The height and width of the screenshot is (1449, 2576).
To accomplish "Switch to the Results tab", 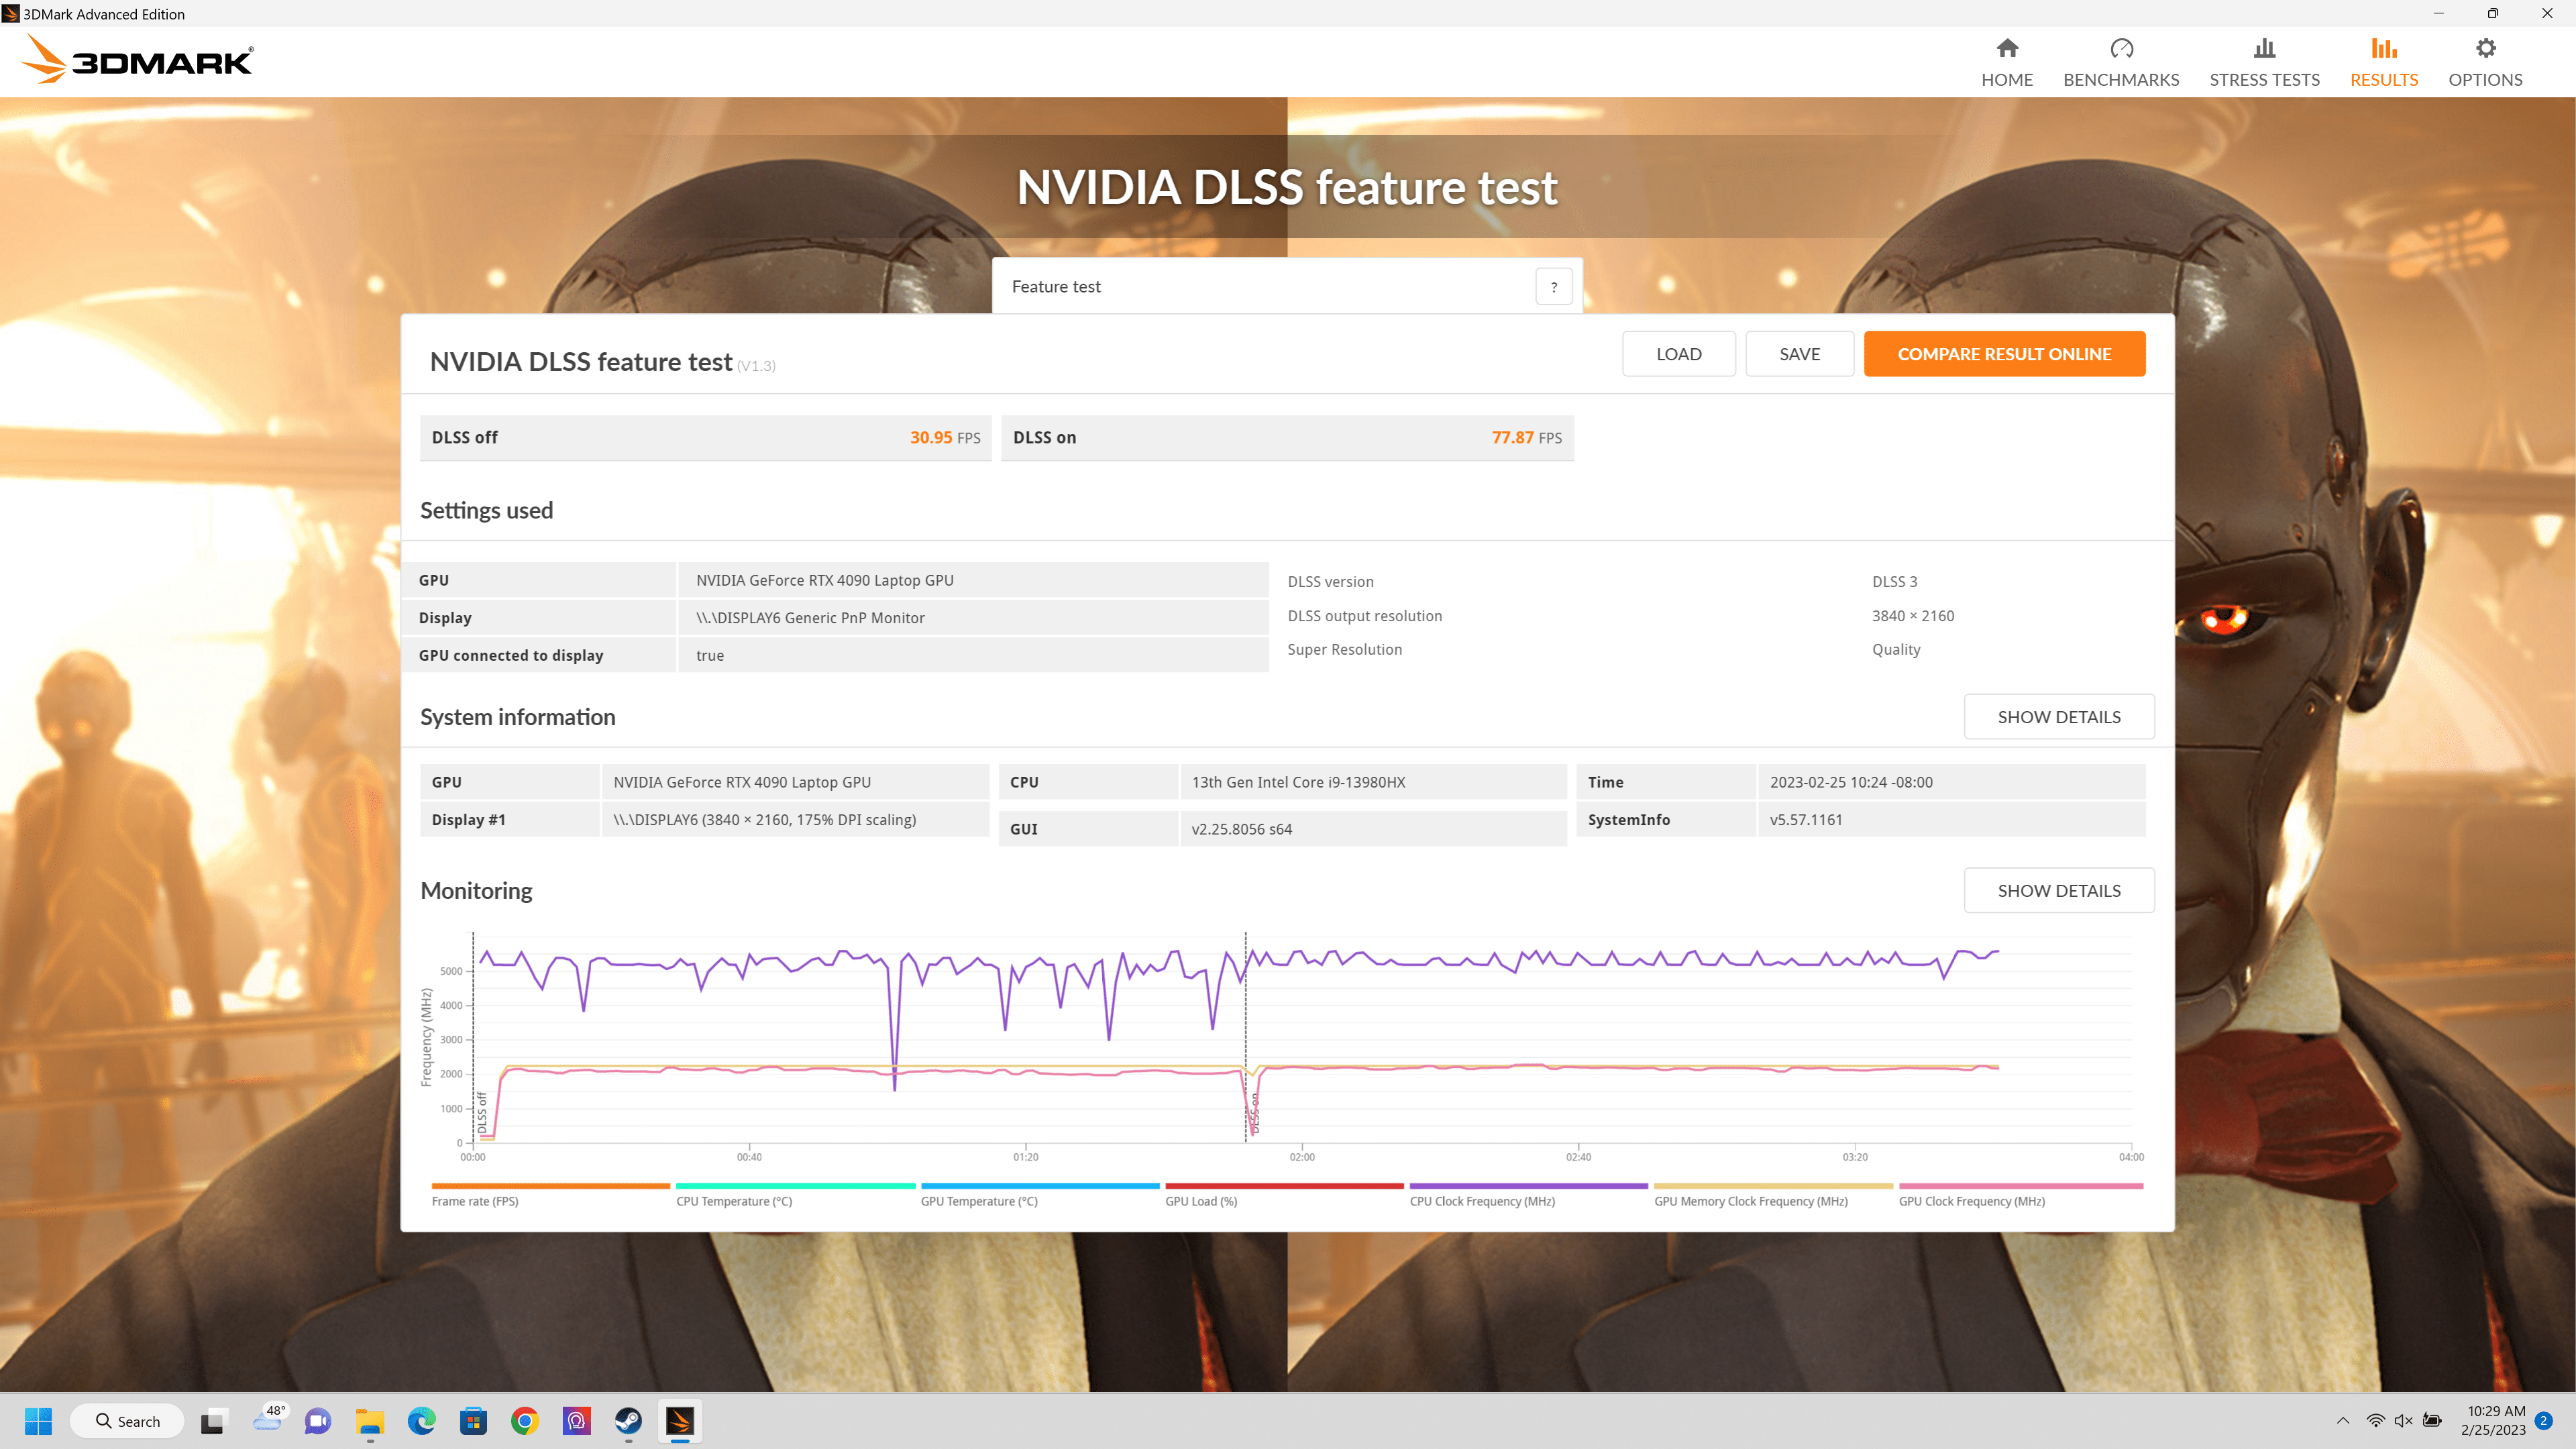I will tap(2383, 61).
